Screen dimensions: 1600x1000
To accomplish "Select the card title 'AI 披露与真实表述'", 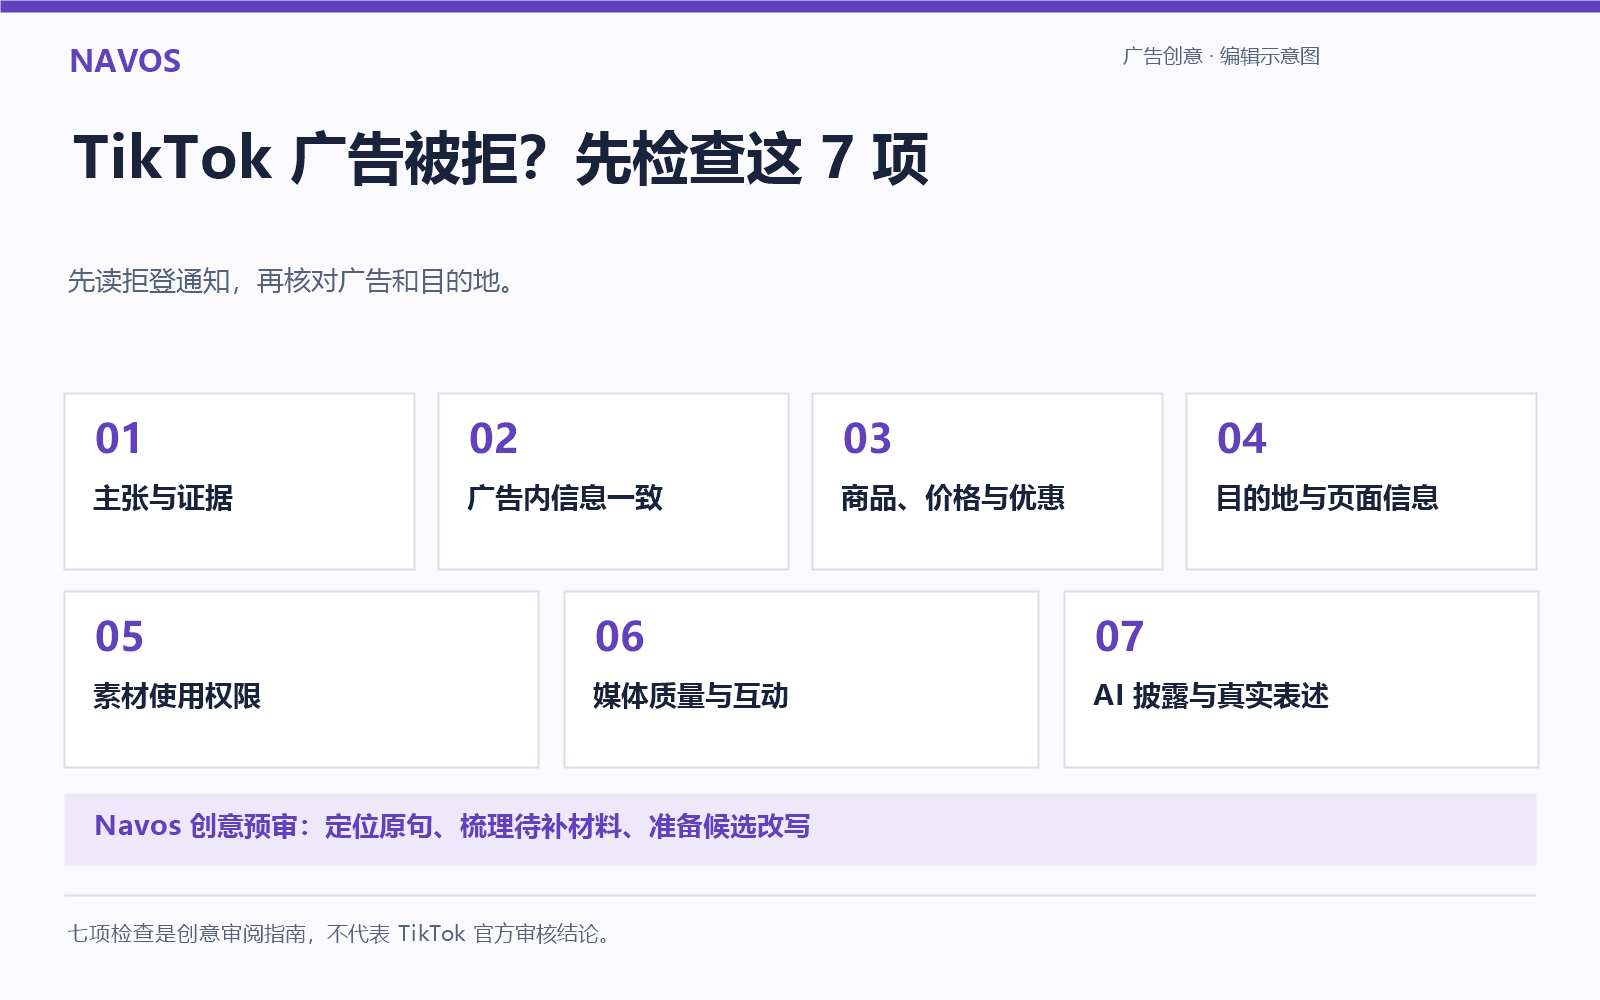I will pyautogui.click(x=1211, y=696).
